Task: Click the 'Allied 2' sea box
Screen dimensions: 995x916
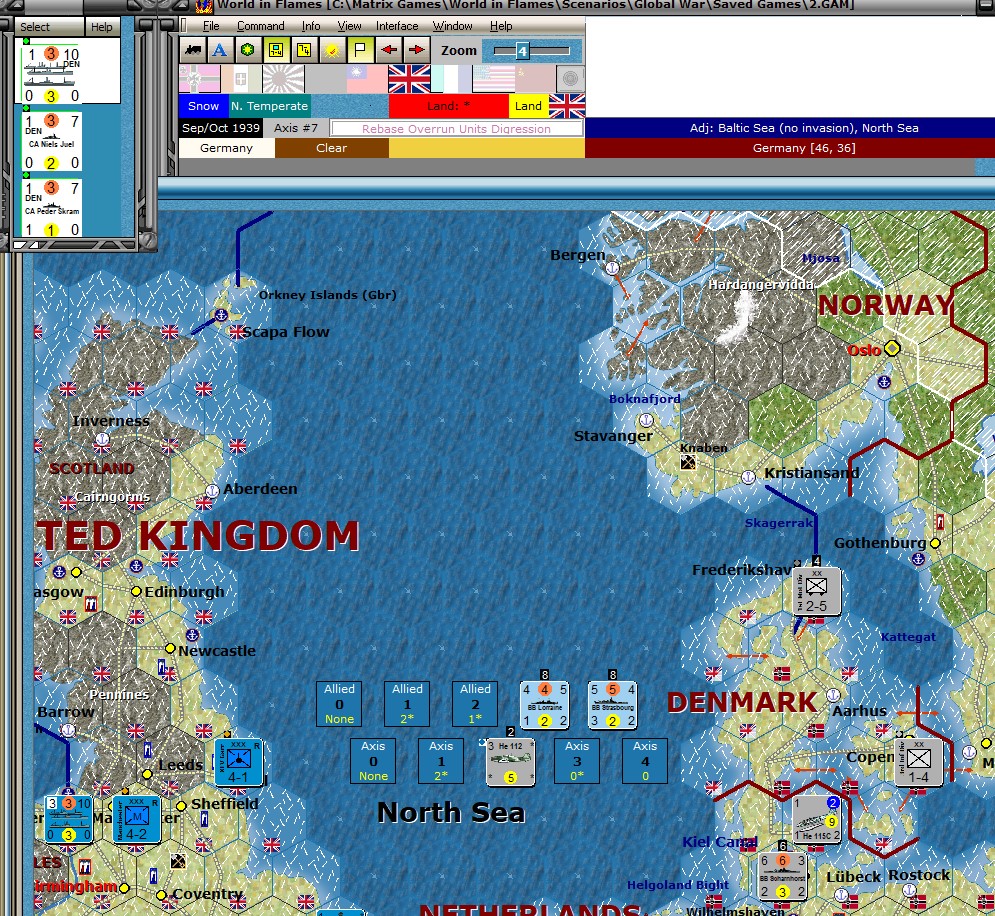Action: (475, 703)
